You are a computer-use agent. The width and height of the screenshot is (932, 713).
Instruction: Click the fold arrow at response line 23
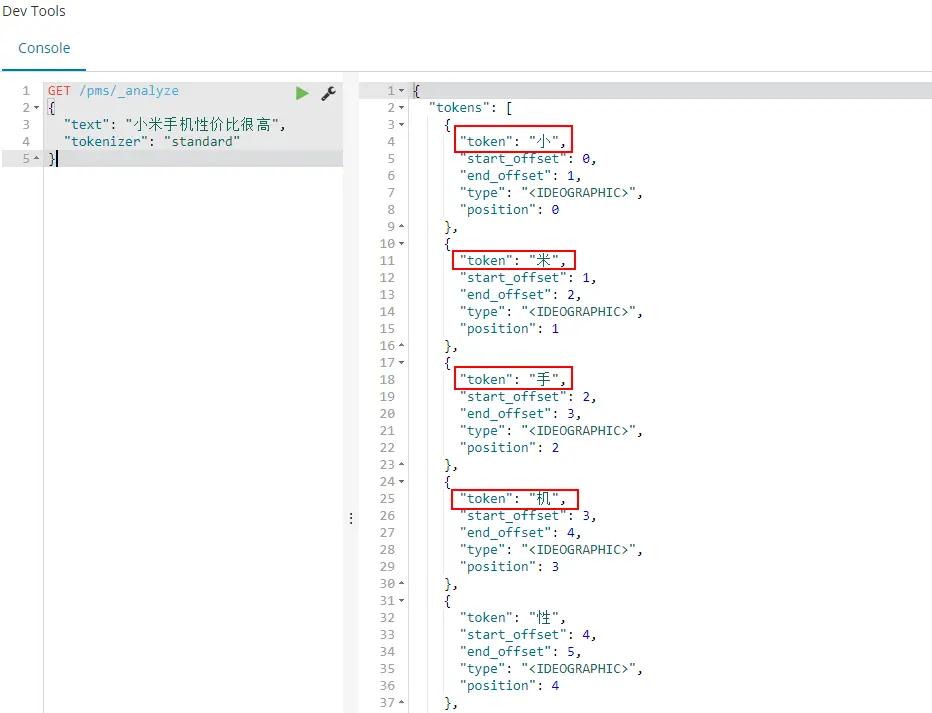pyautogui.click(x=402, y=464)
